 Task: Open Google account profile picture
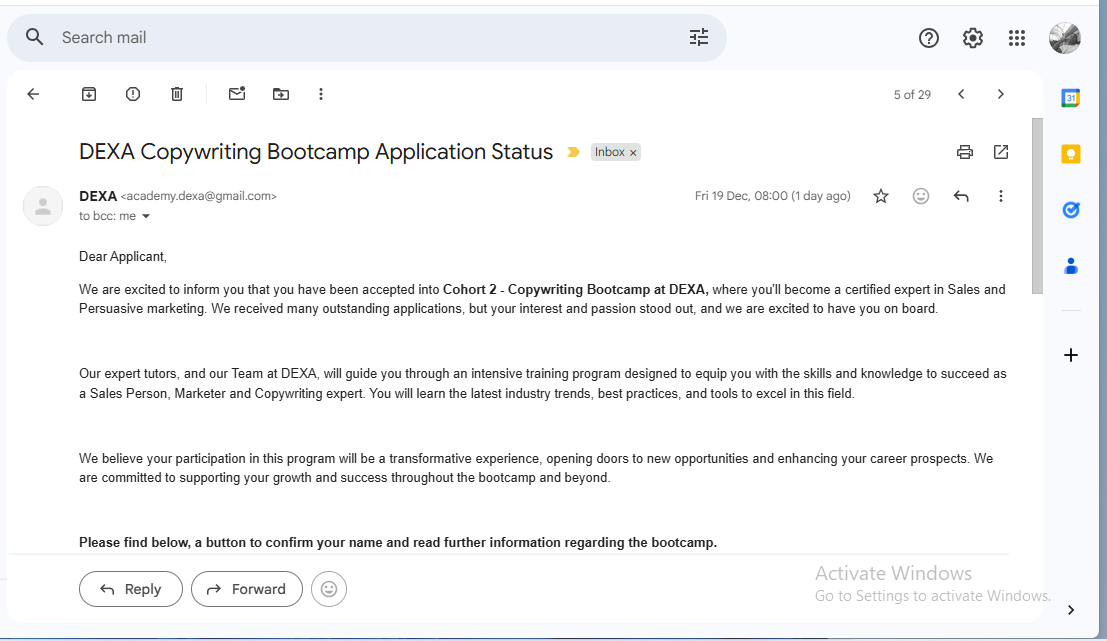1065,38
